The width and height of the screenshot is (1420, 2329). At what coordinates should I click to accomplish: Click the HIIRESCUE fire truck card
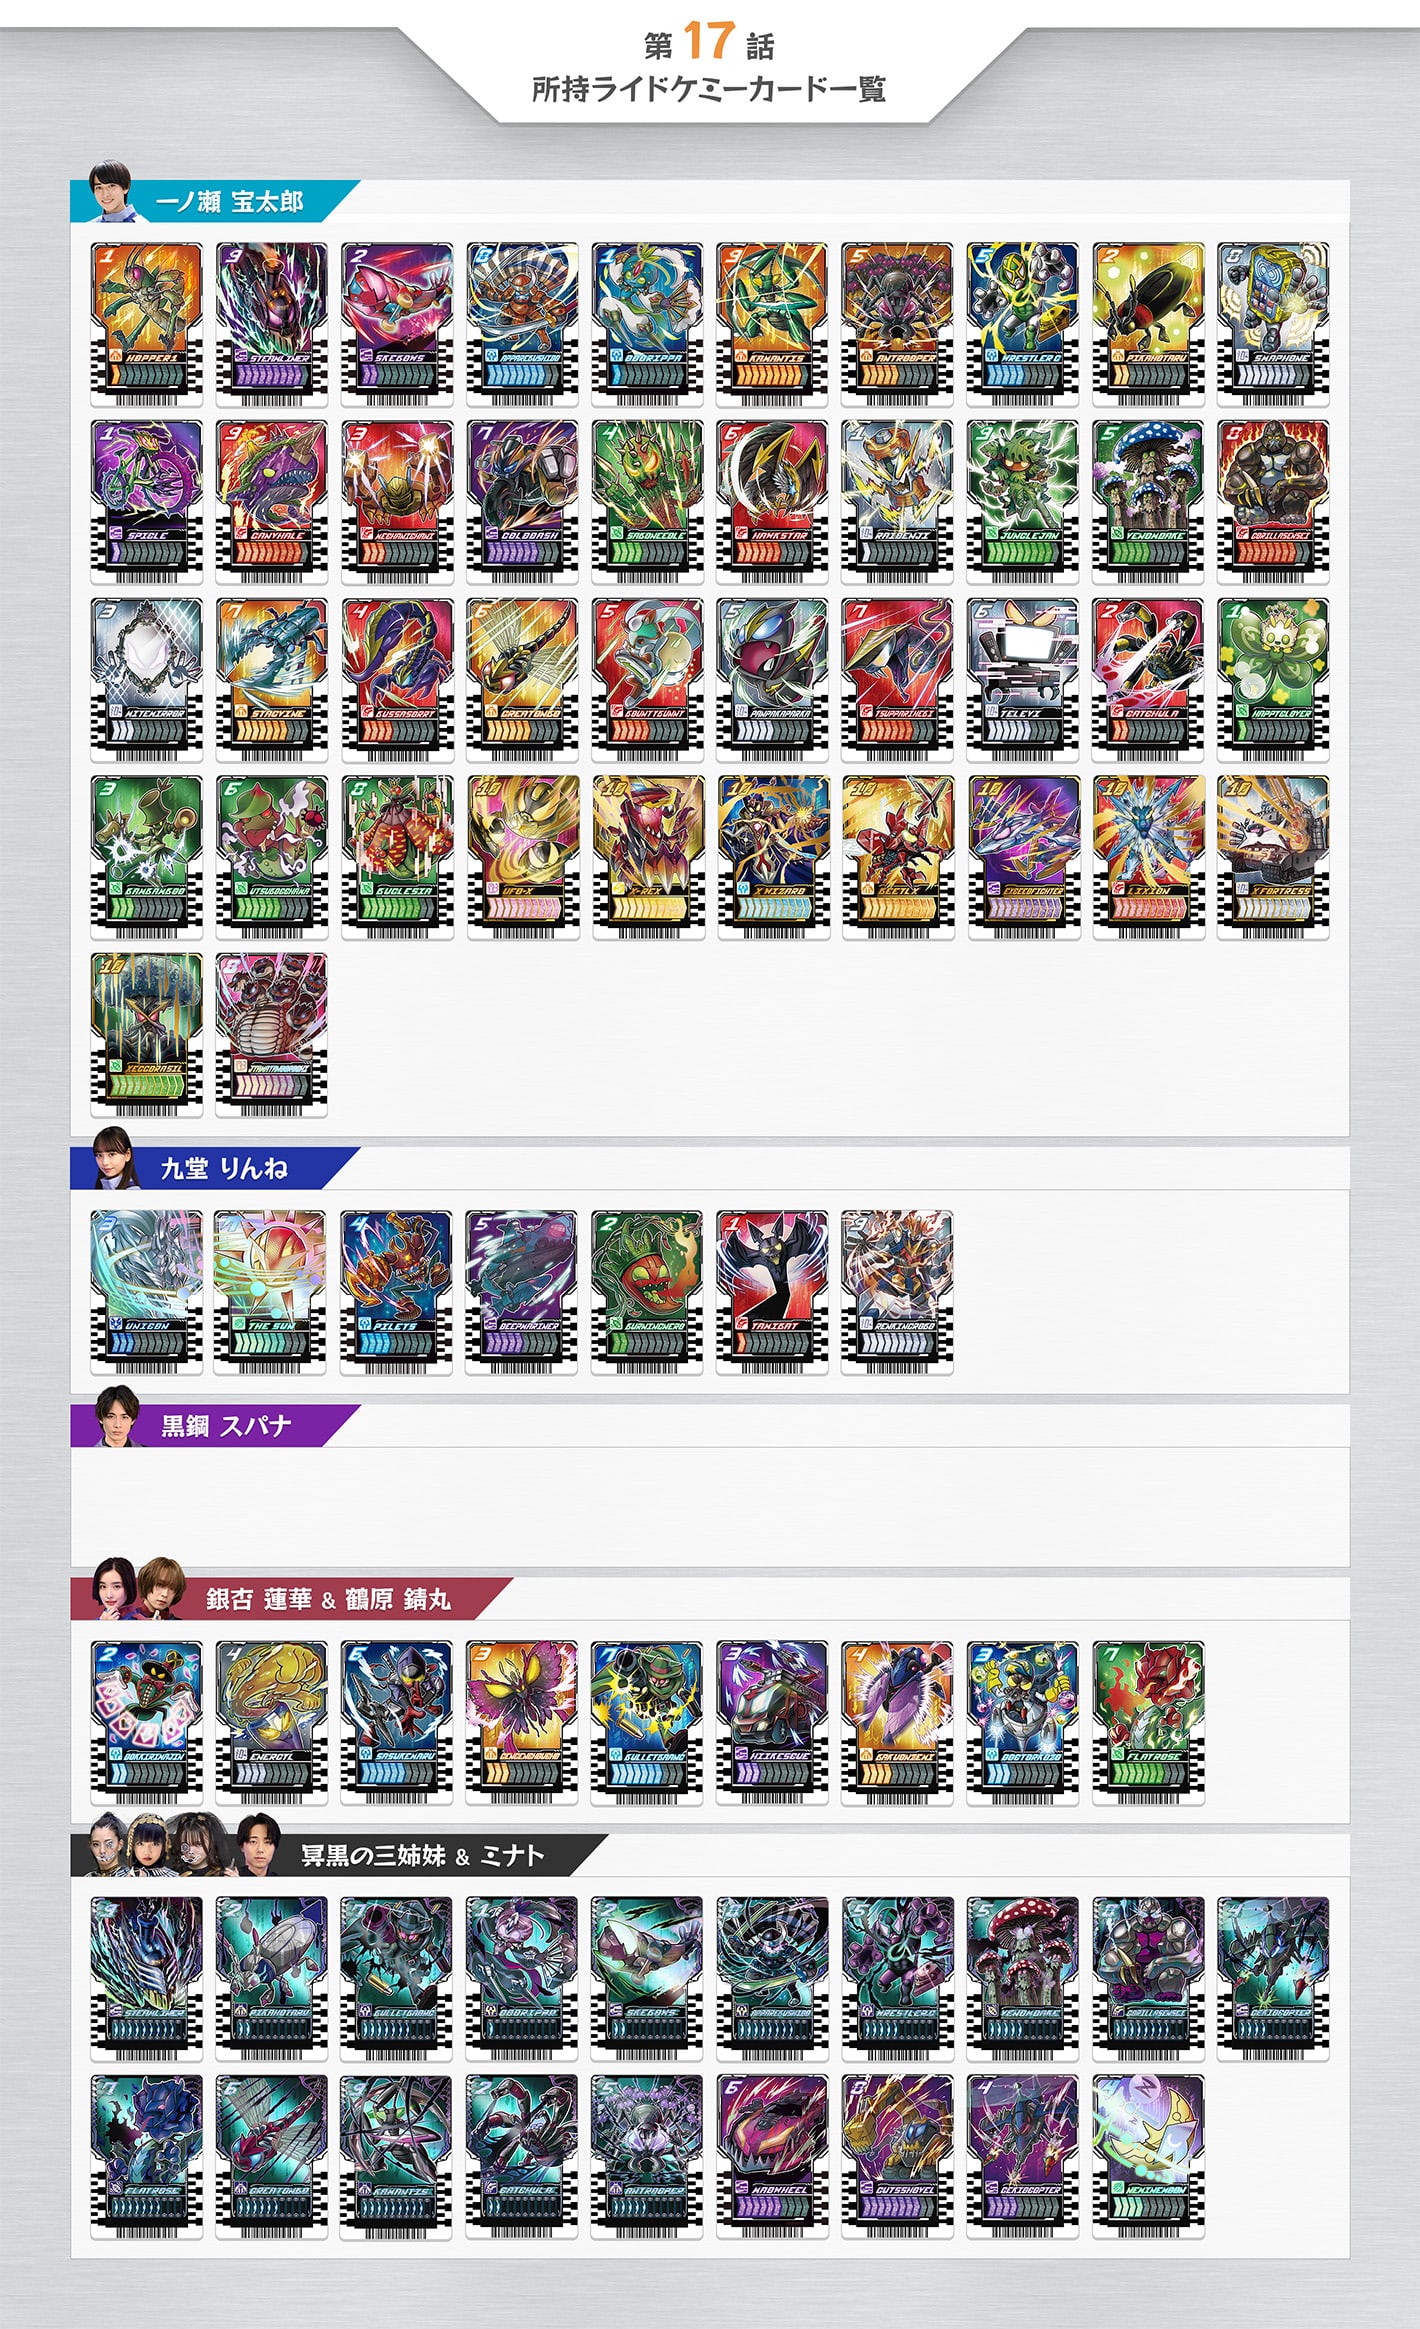[772, 1722]
